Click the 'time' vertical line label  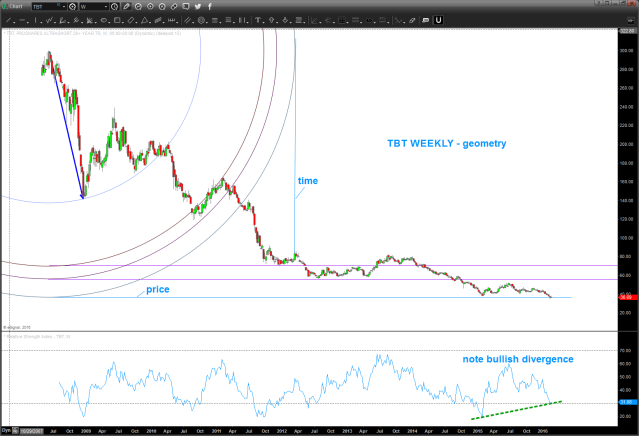click(308, 181)
